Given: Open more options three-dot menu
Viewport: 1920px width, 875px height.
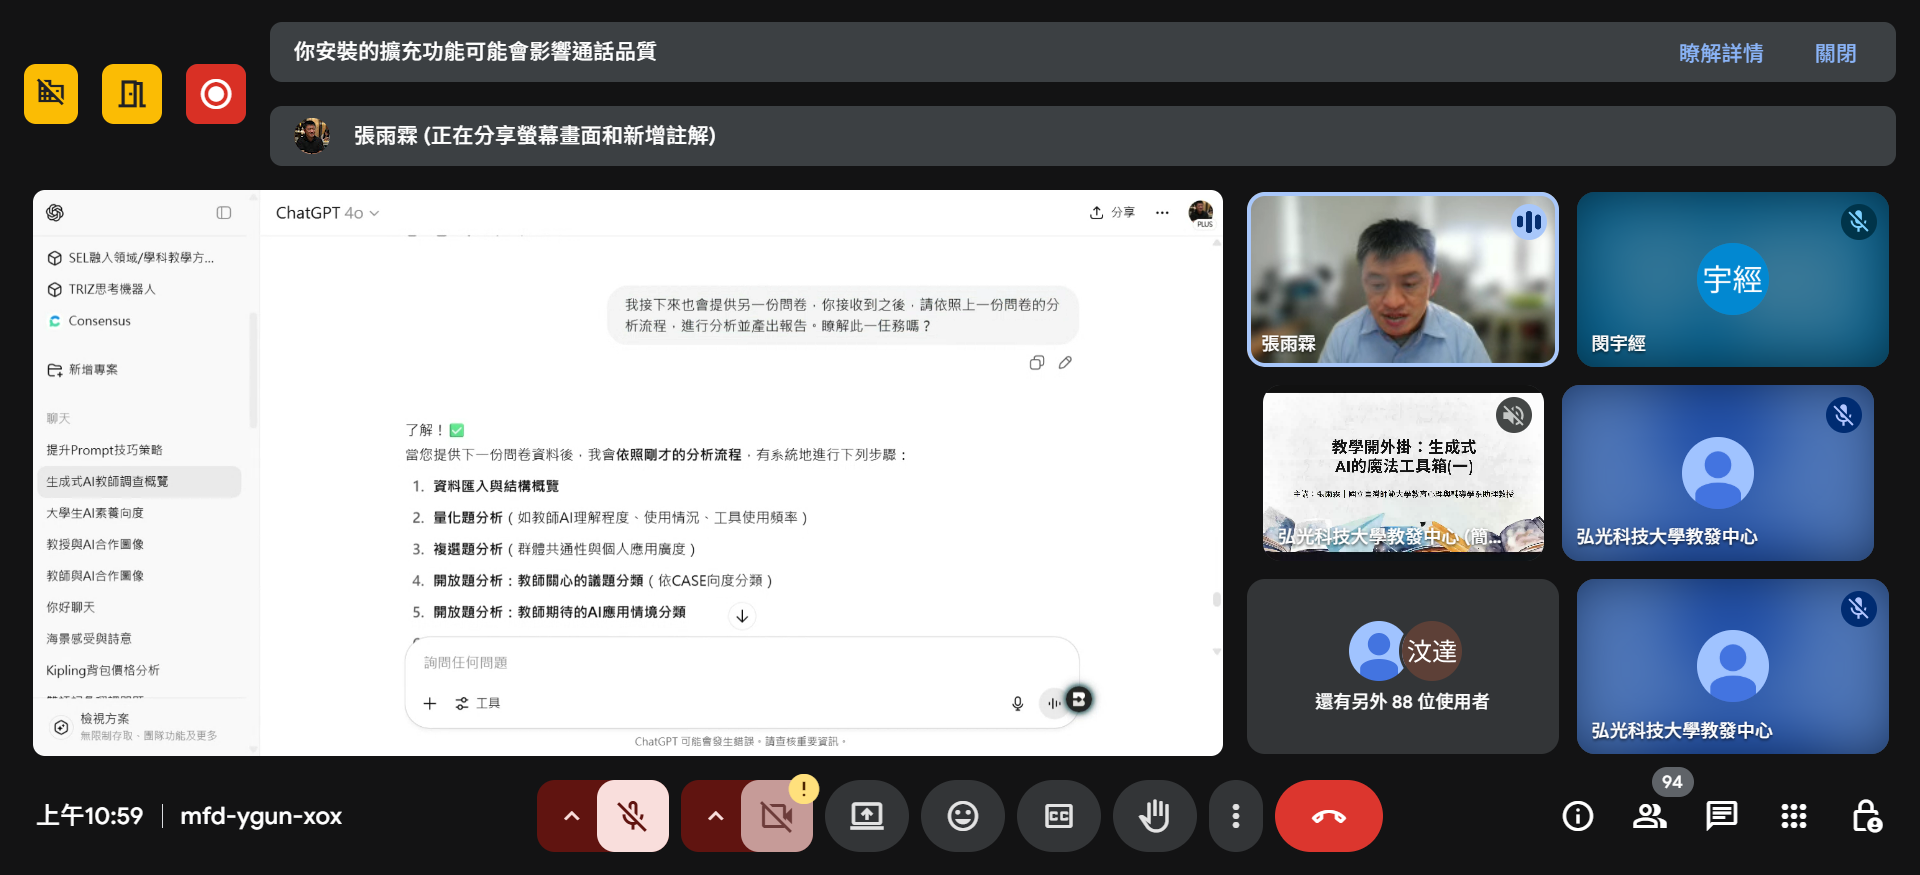Looking at the screenshot, I should pyautogui.click(x=1236, y=816).
